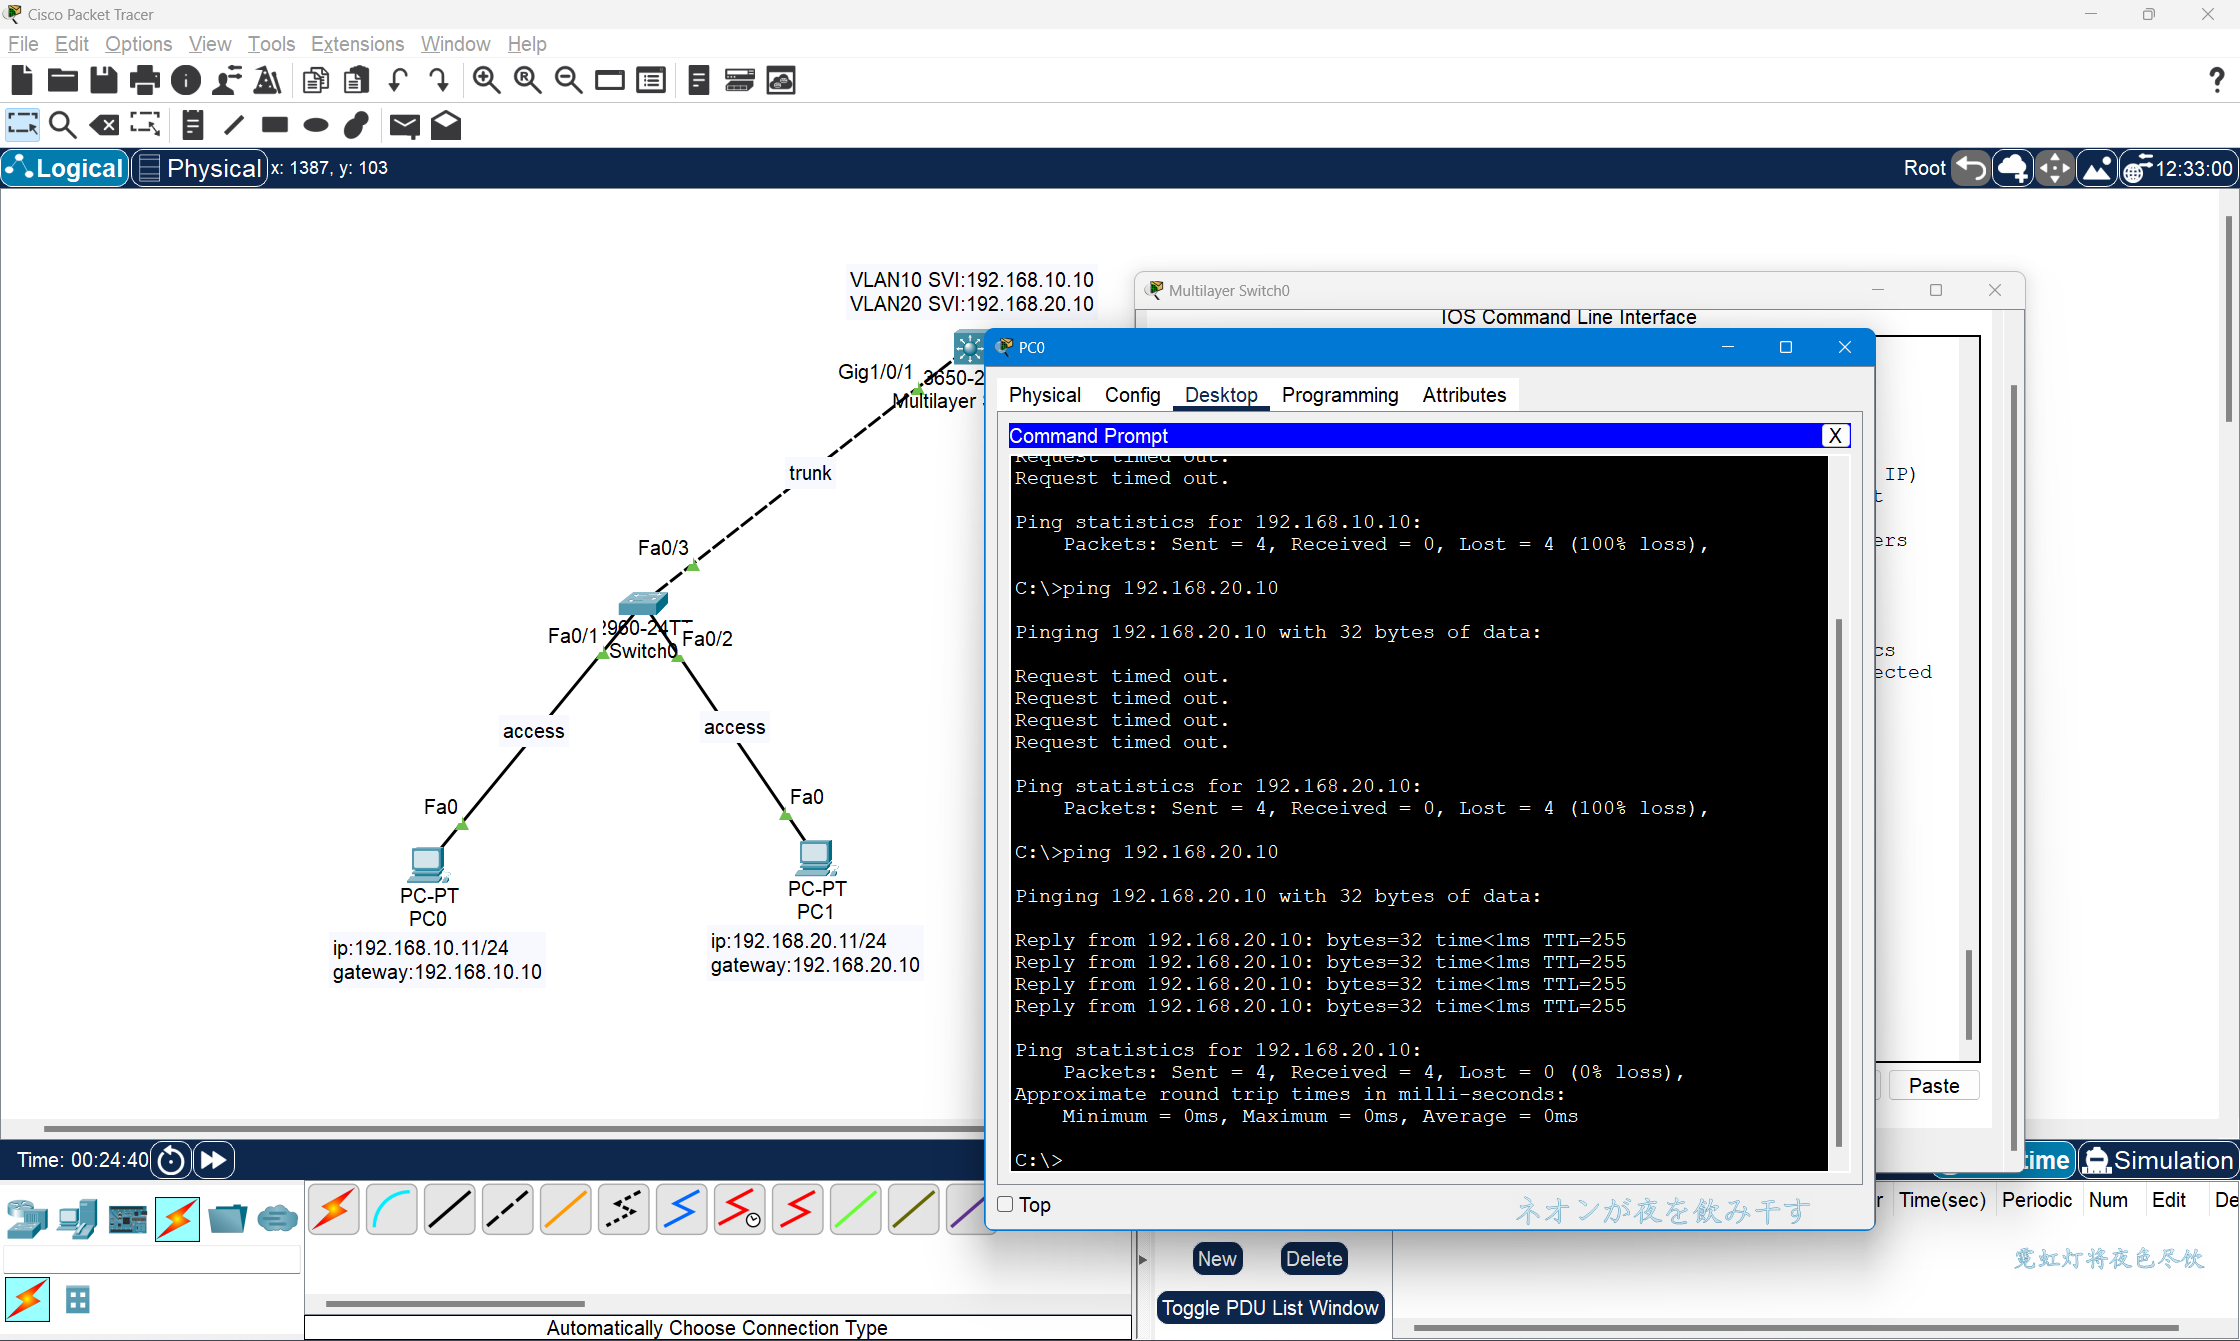Click the Paste toolbar icon
This screenshot has width=2240, height=1341.
tap(357, 80)
